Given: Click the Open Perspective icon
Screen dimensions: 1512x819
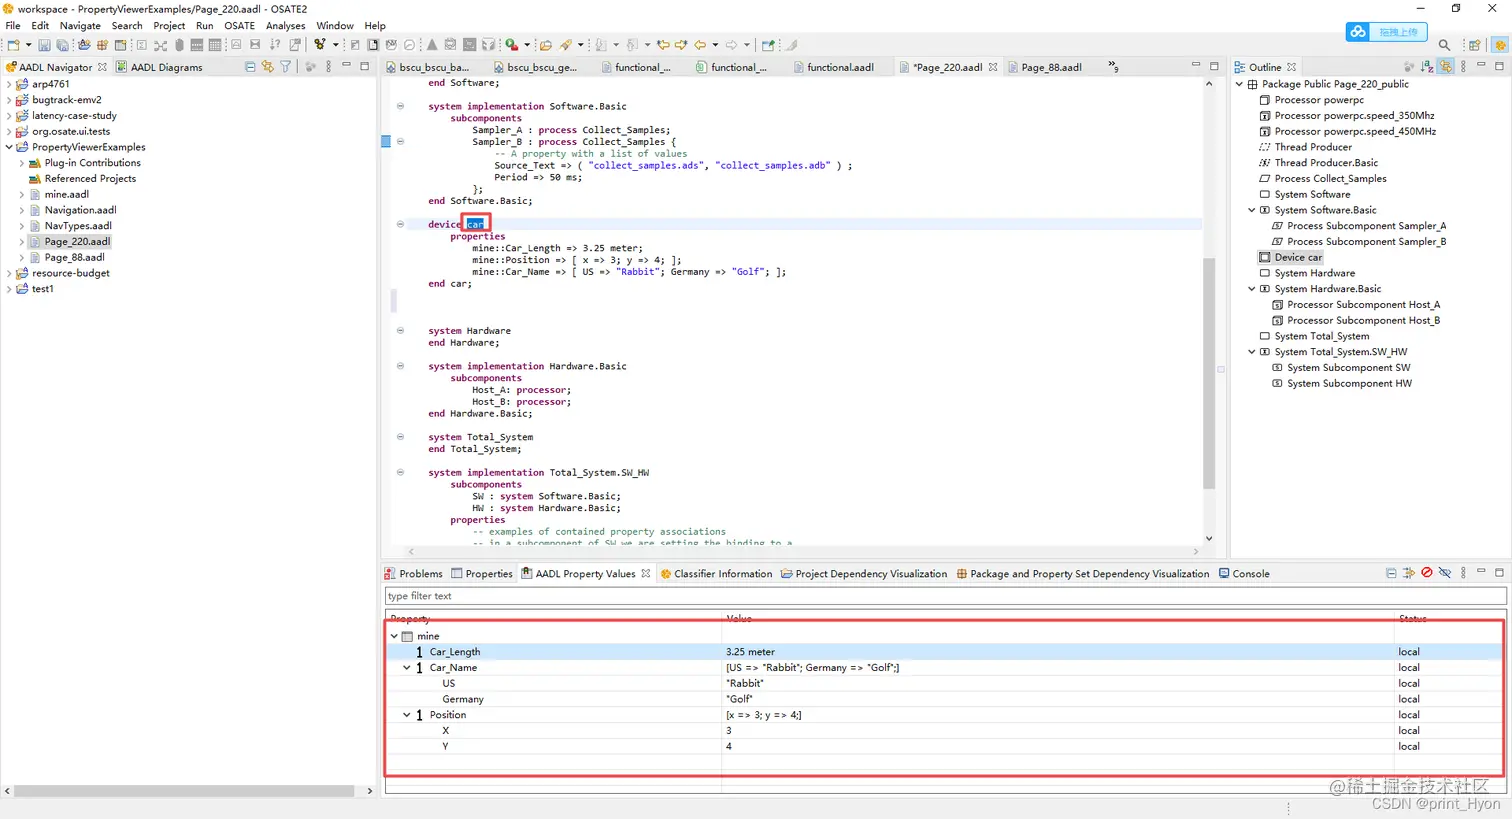Looking at the screenshot, I should click(x=1475, y=45).
